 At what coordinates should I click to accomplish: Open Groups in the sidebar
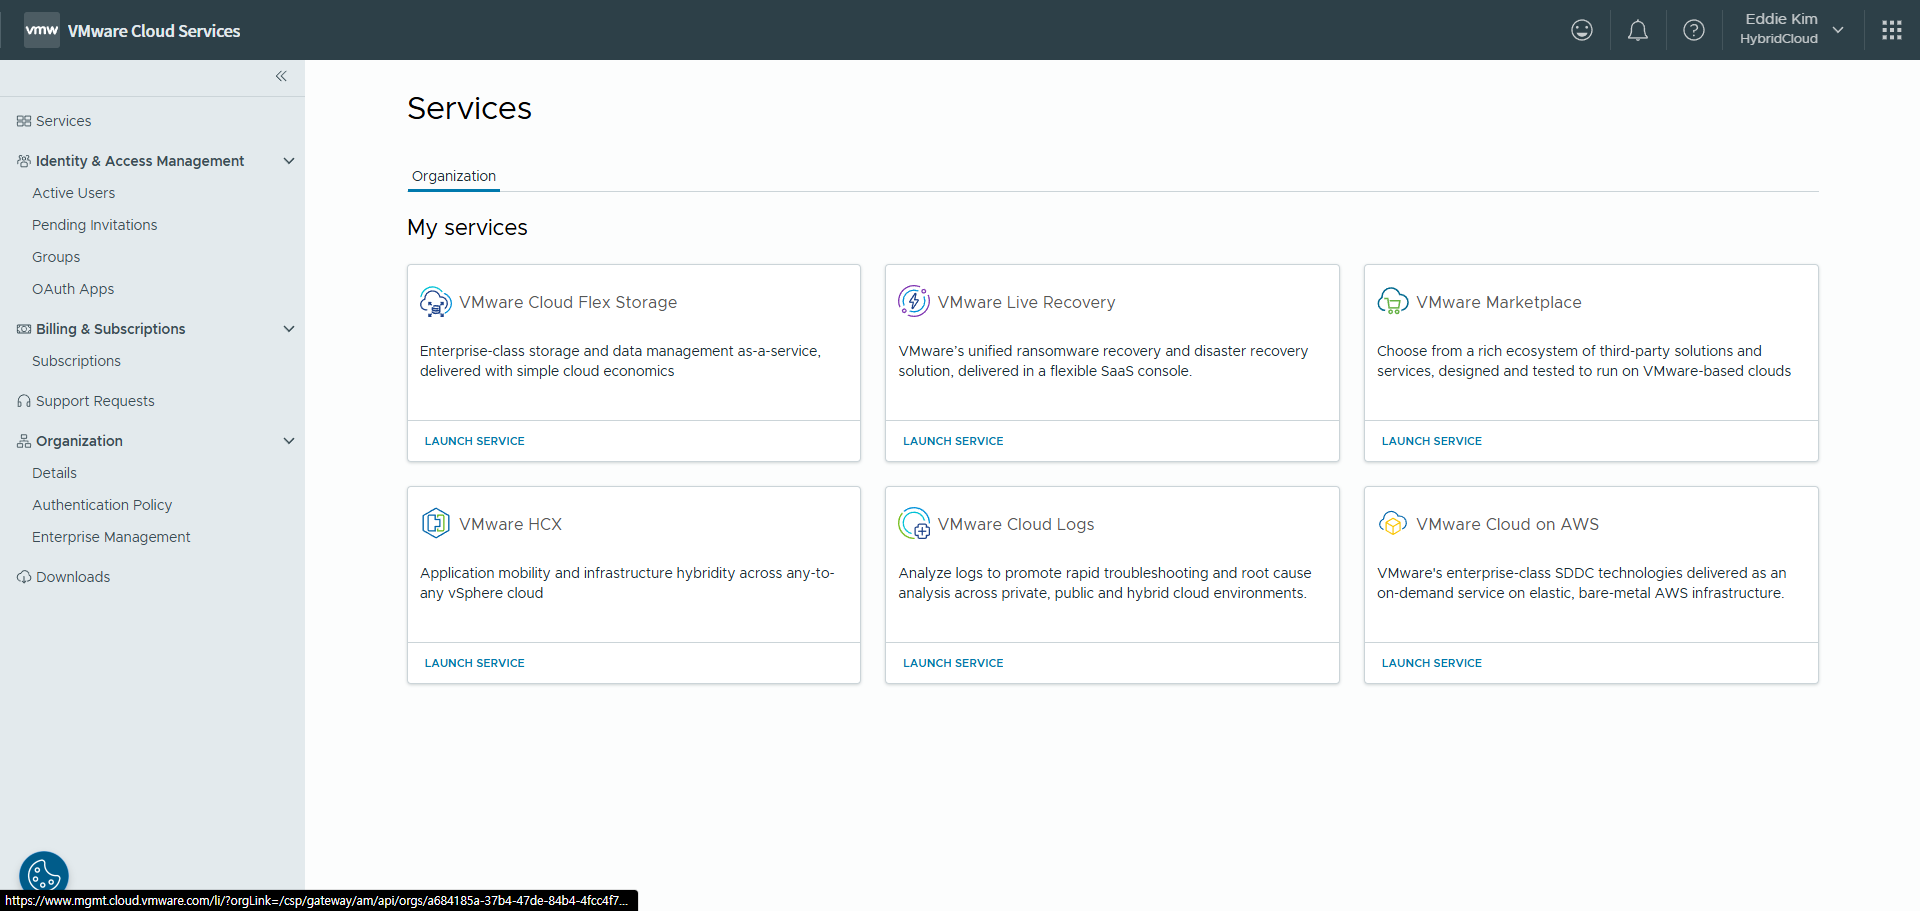click(x=56, y=257)
